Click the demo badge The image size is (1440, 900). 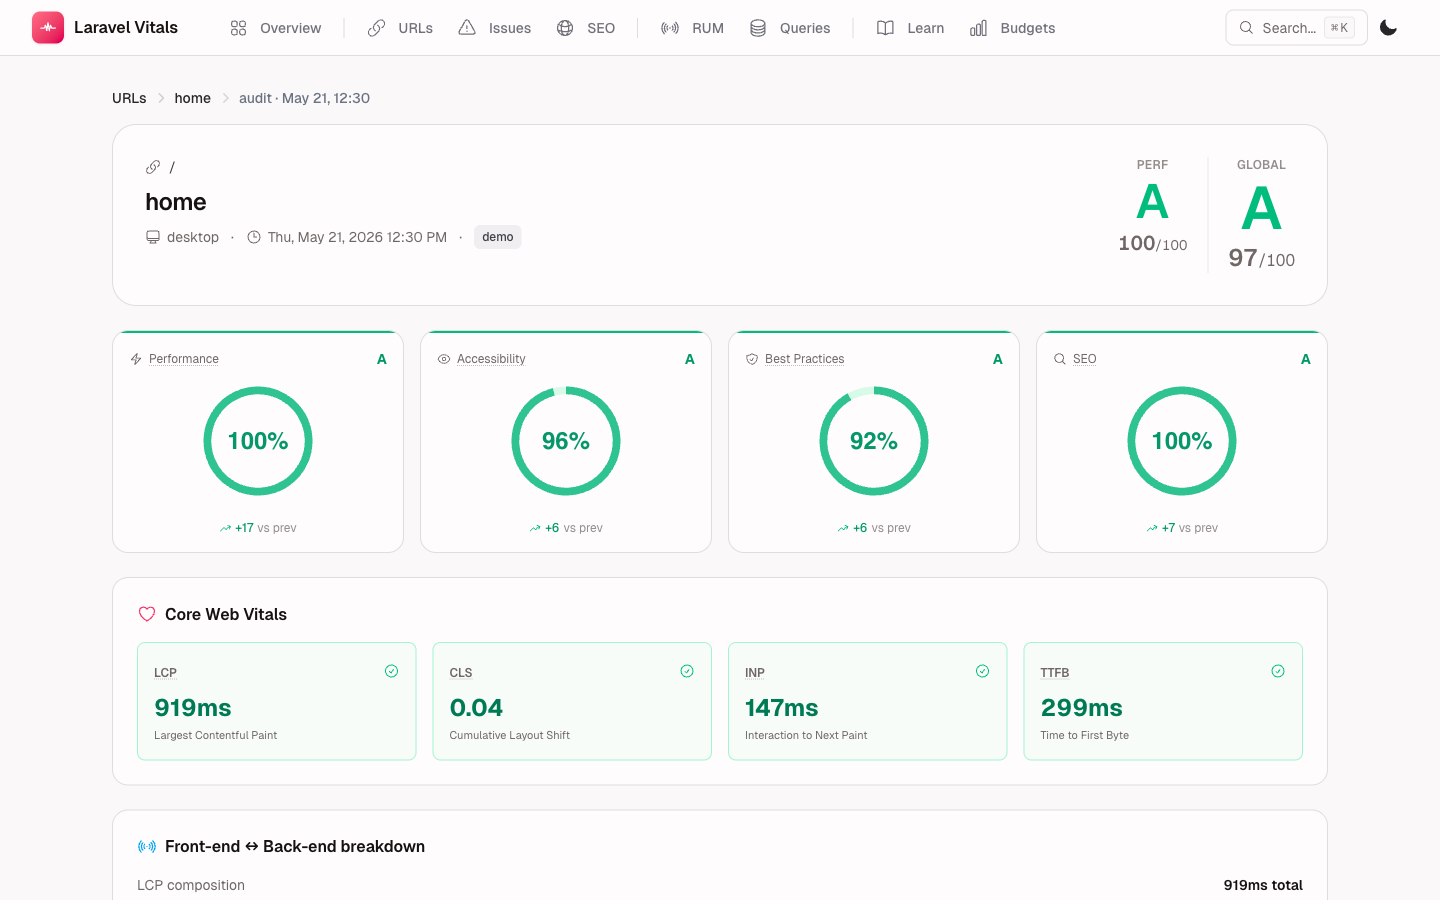(x=497, y=237)
